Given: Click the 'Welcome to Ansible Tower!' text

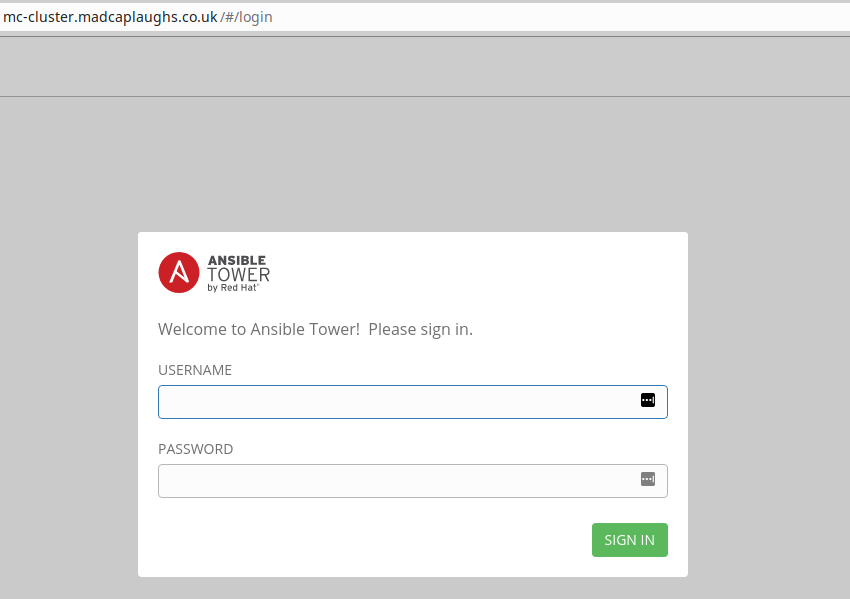Looking at the screenshot, I should pos(259,329).
